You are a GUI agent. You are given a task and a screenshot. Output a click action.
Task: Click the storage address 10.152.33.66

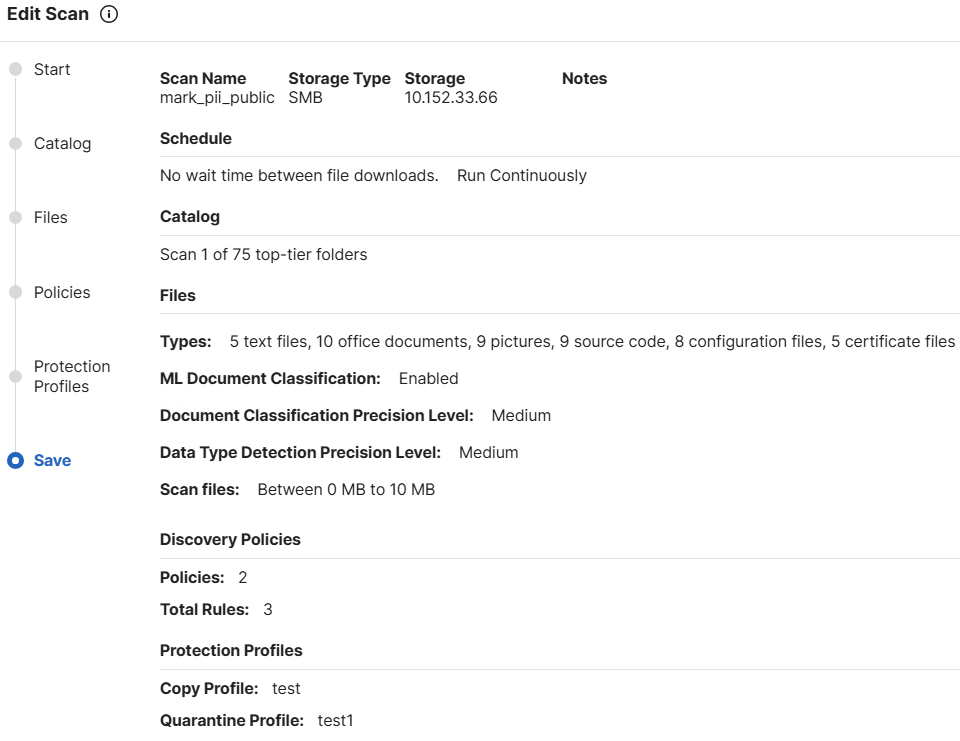click(x=451, y=98)
